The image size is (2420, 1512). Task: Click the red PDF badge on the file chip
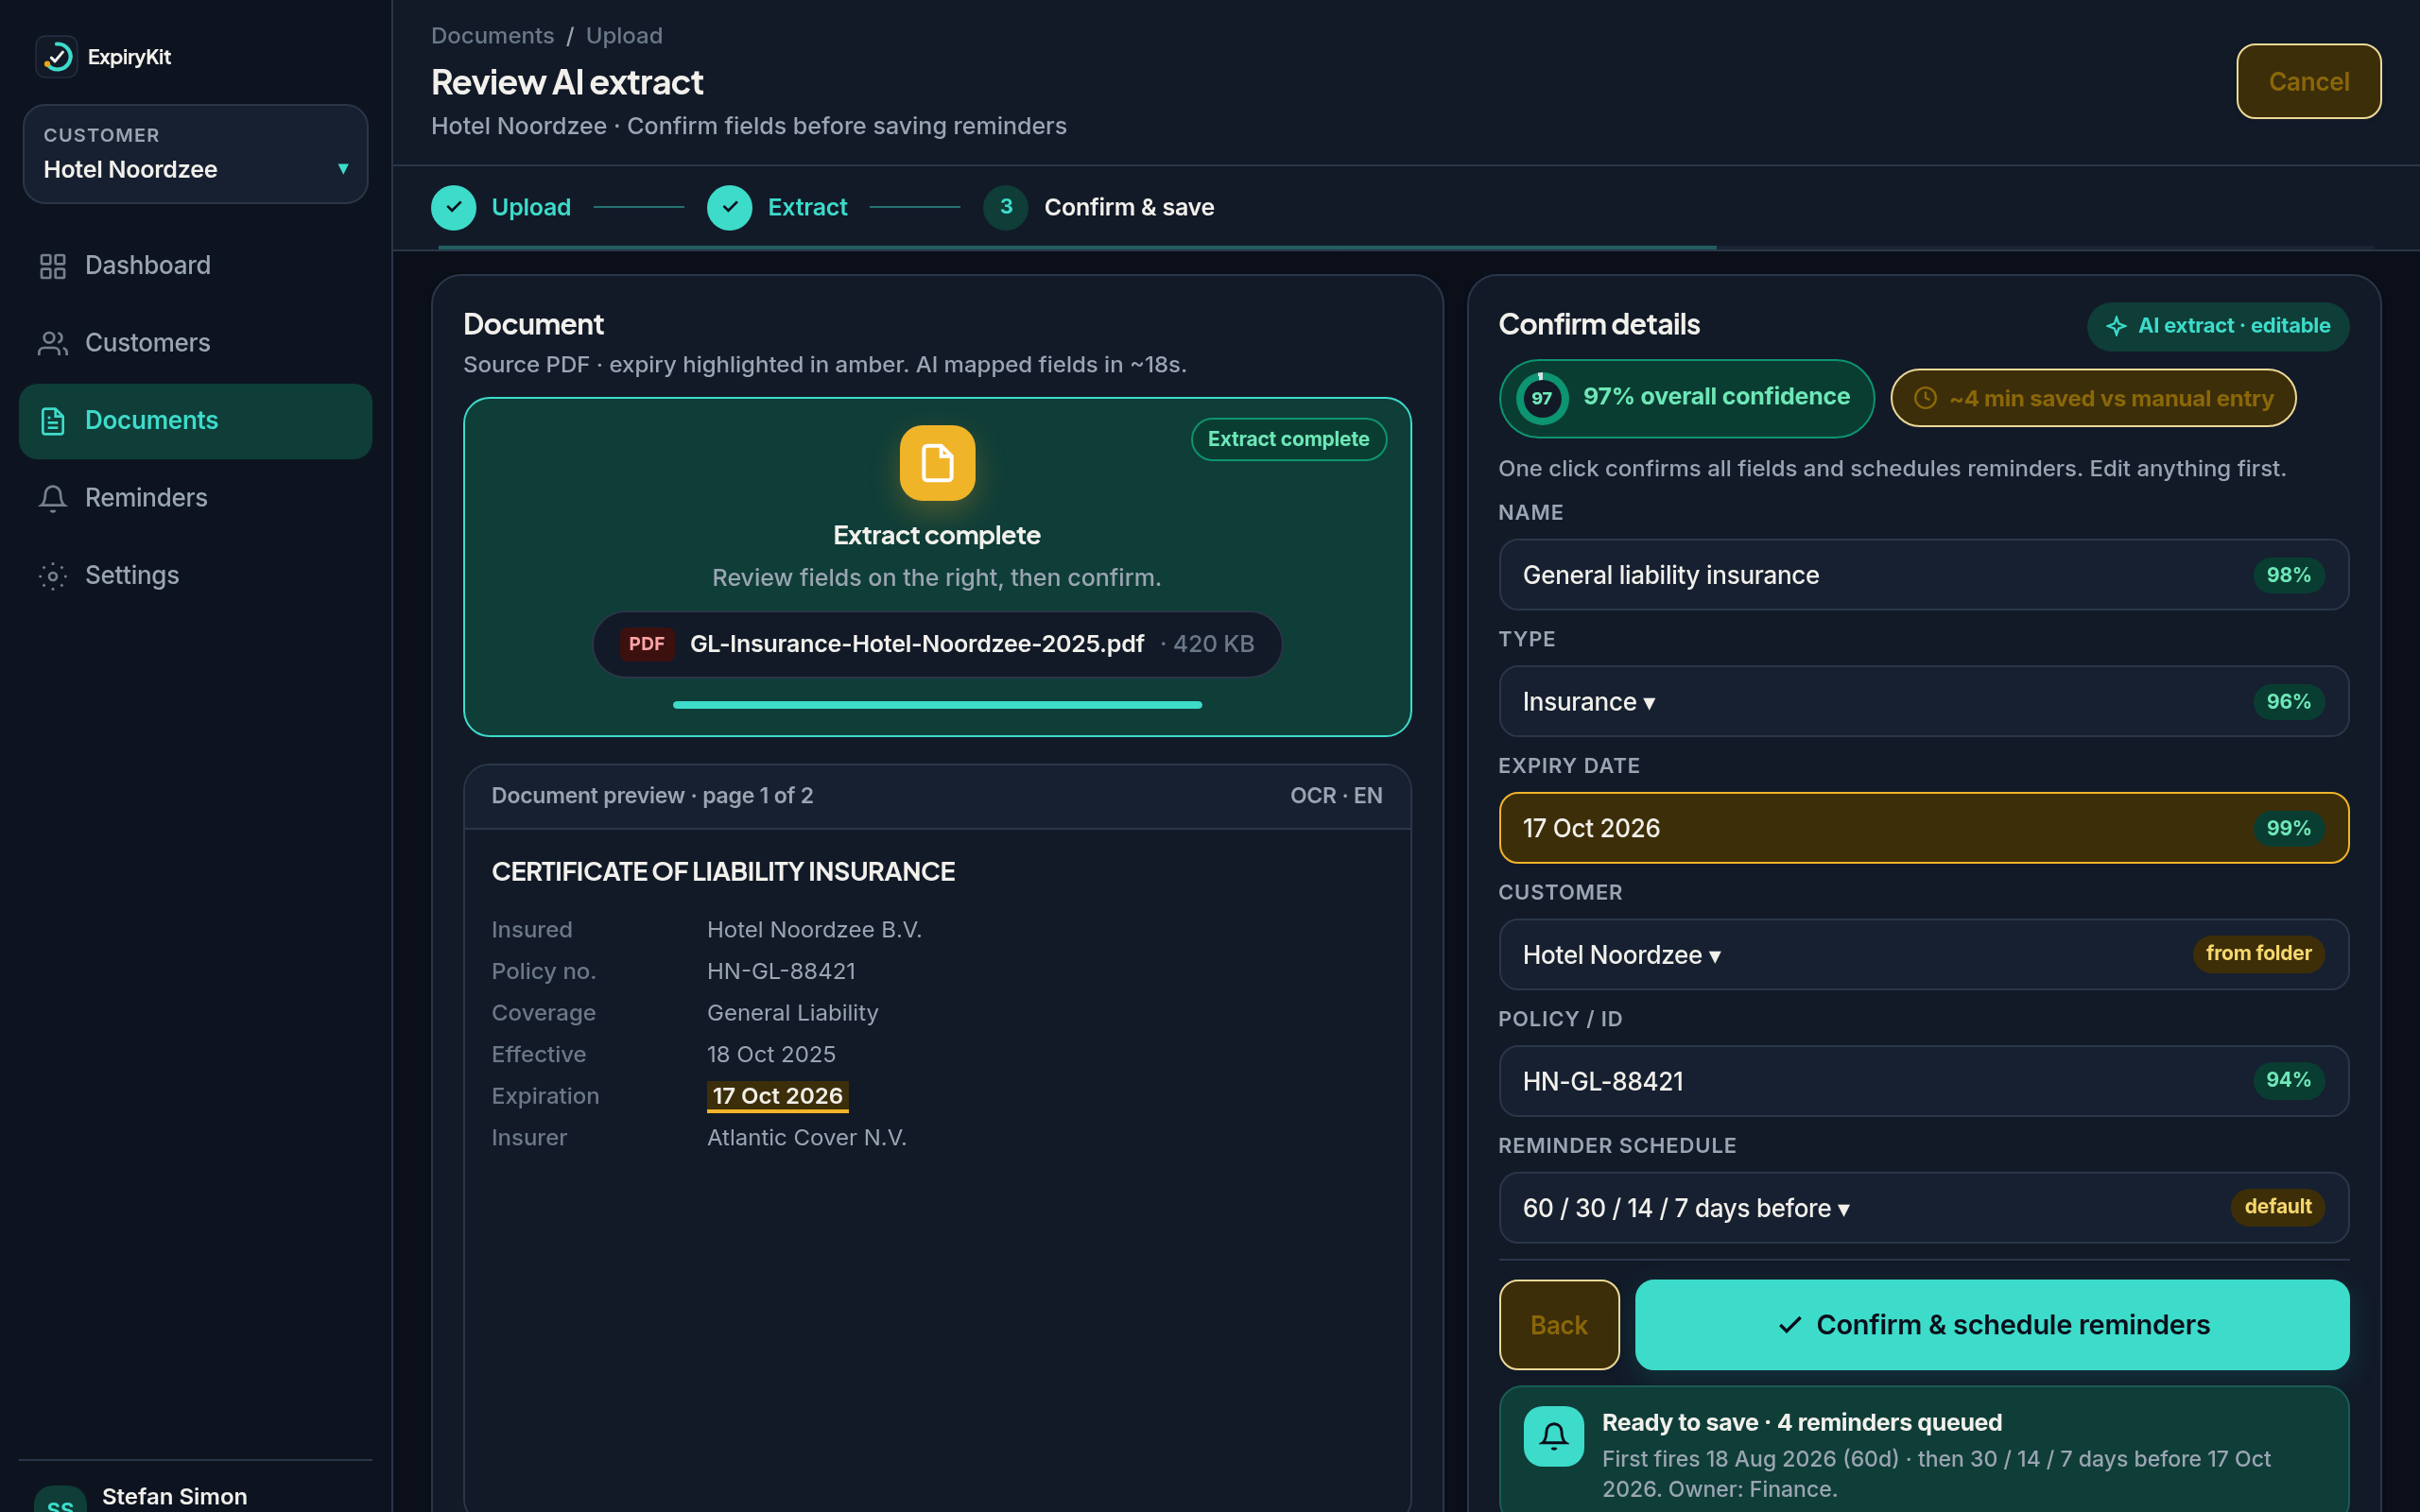646,644
